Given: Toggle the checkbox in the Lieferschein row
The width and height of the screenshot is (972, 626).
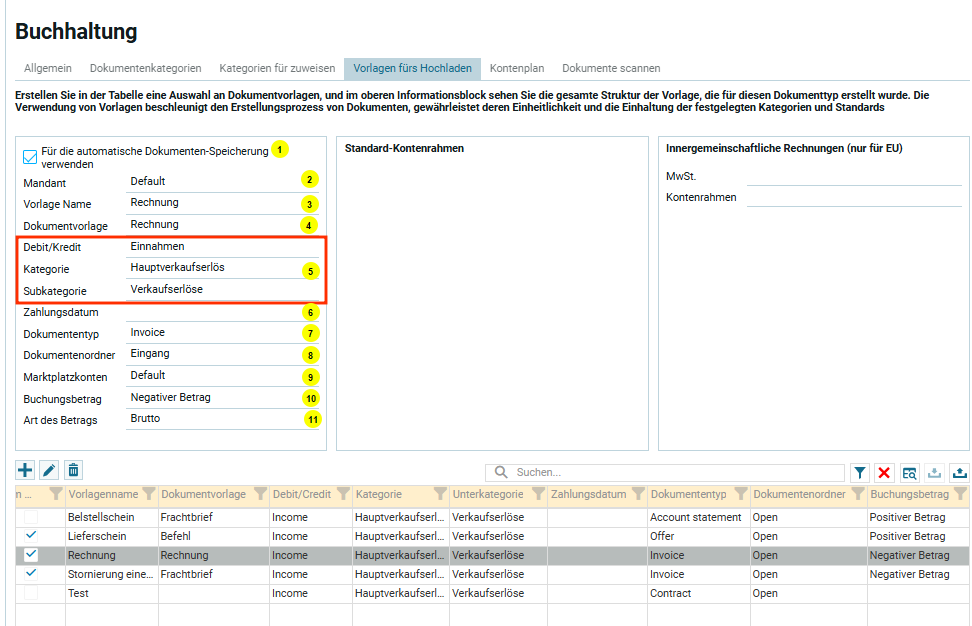Looking at the screenshot, I should point(31,536).
